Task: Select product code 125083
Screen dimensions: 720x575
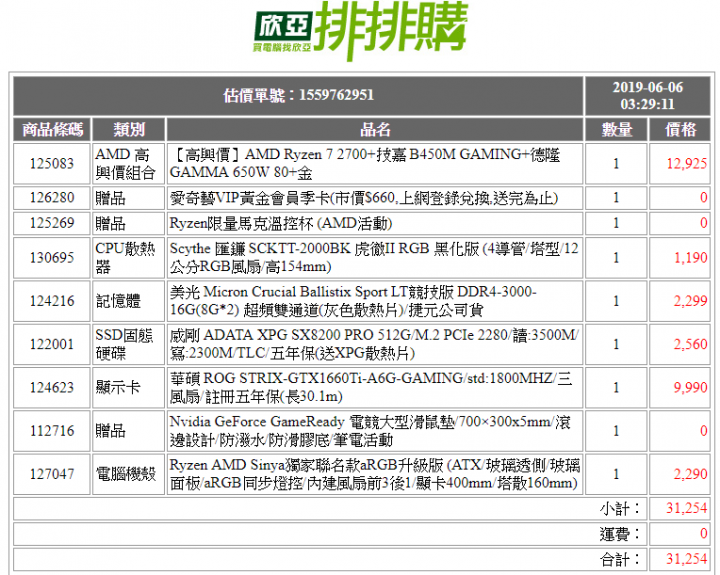Action: [51, 163]
